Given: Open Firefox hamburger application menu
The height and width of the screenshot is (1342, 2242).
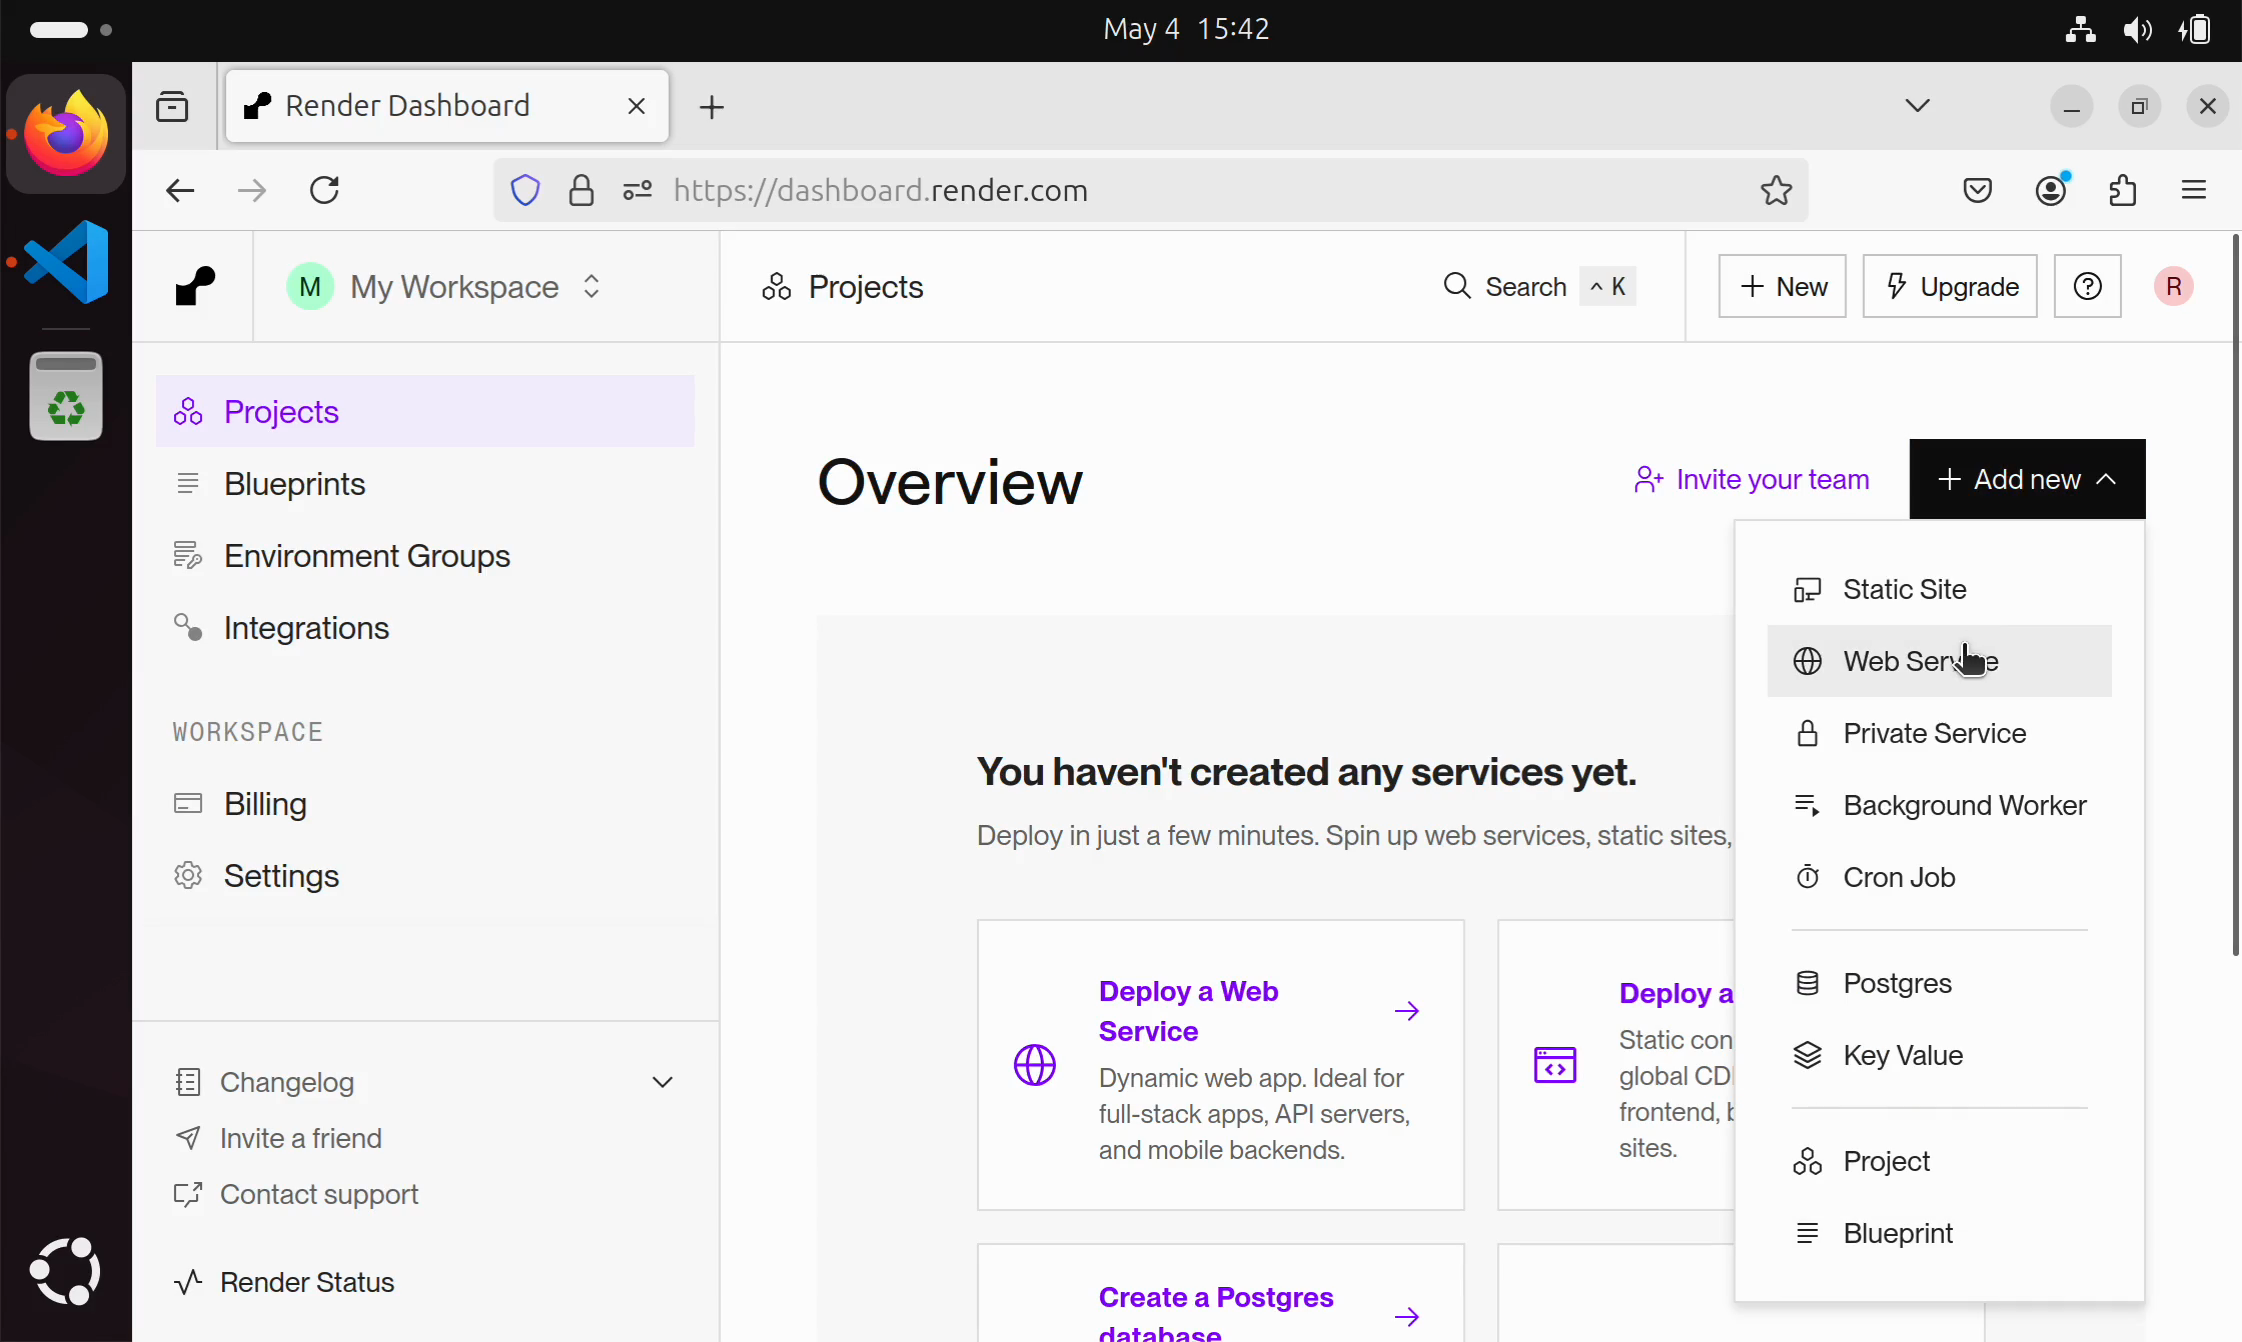Looking at the screenshot, I should point(2194,190).
